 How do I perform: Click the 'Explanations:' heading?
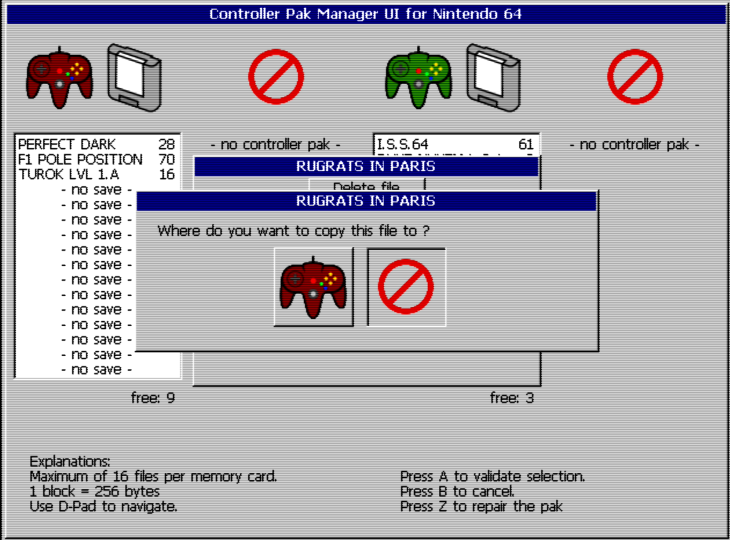(x=70, y=461)
